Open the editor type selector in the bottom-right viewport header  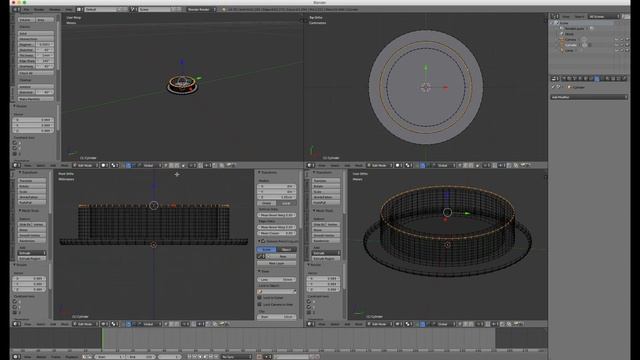pyautogui.click(x=311, y=324)
